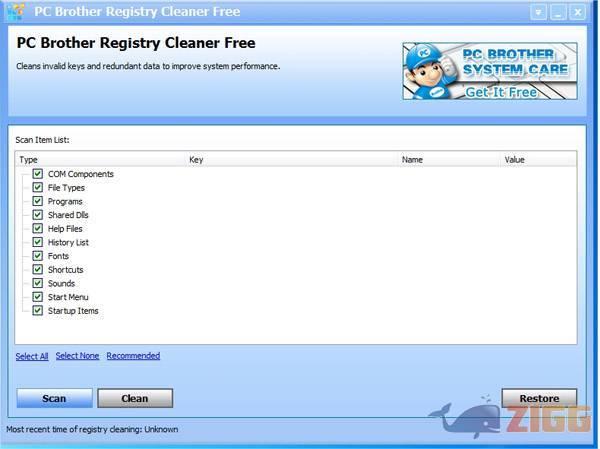The image size is (600, 449).
Task: Click the Restore button
Action: click(539, 398)
